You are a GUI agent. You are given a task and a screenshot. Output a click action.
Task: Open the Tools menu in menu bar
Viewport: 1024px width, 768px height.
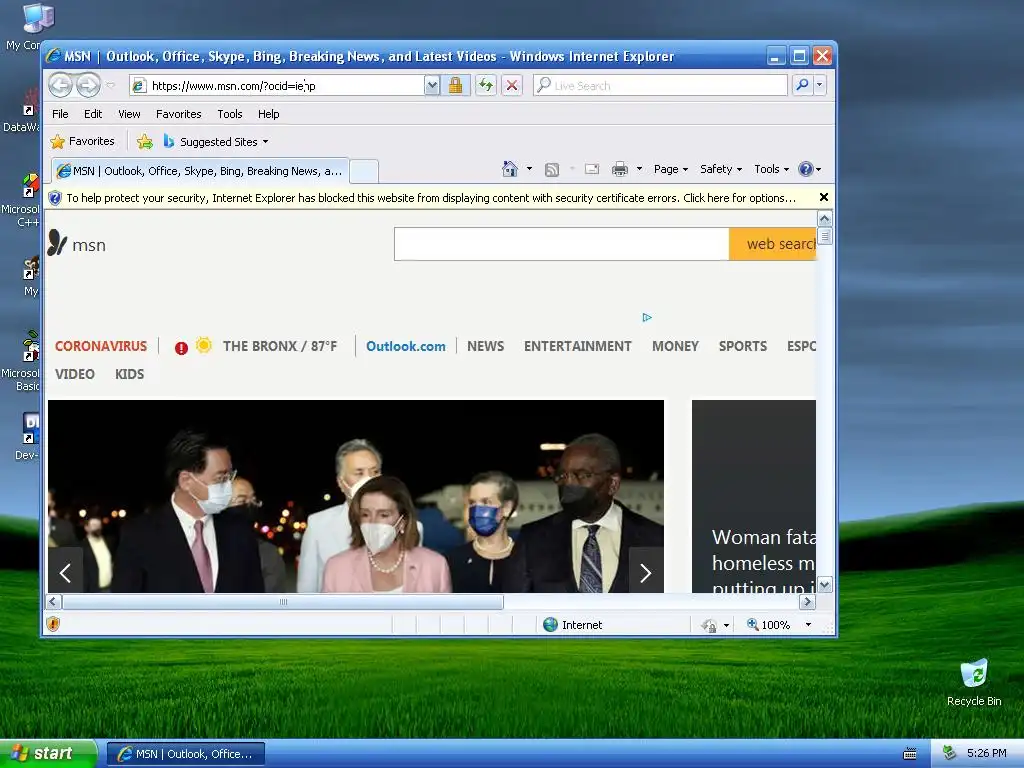tap(230, 114)
